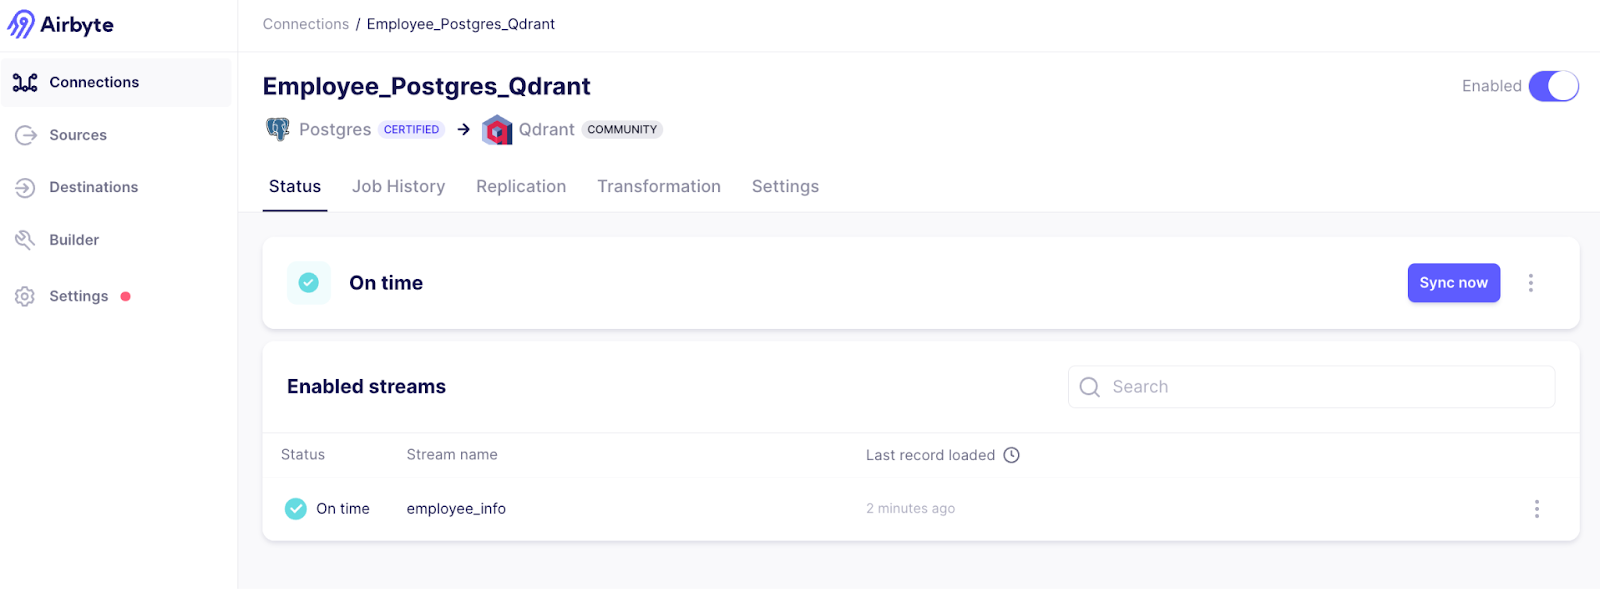The image size is (1600, 589).
Task: Open Settings in the left sidebar
Action: [x=78, y=296]
